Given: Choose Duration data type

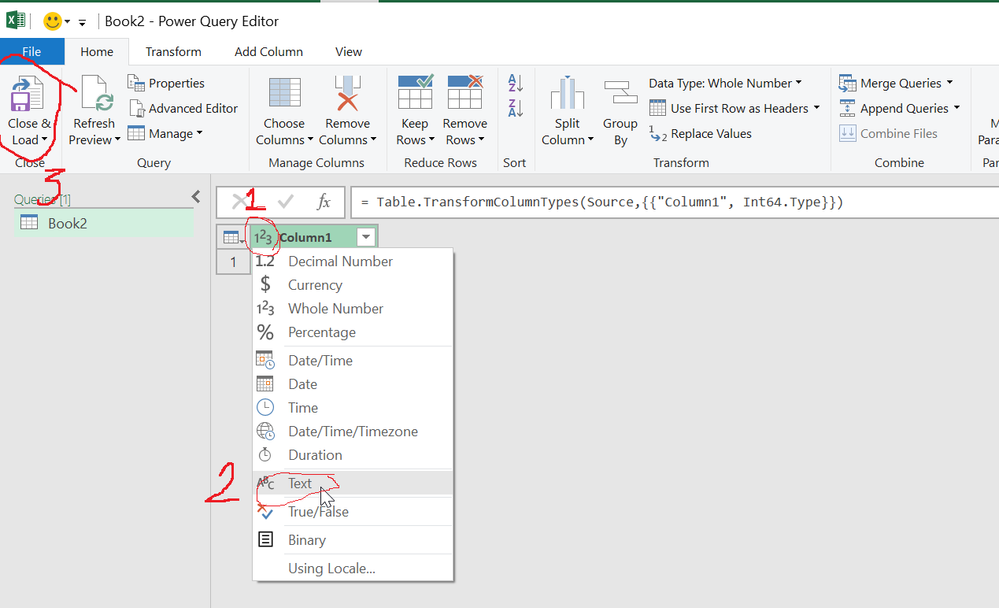Looking at the screenshot, I should [353, 455].
